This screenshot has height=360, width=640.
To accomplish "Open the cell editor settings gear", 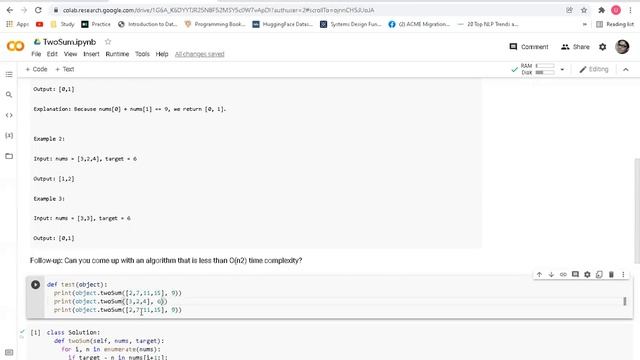I will [587, 275].
